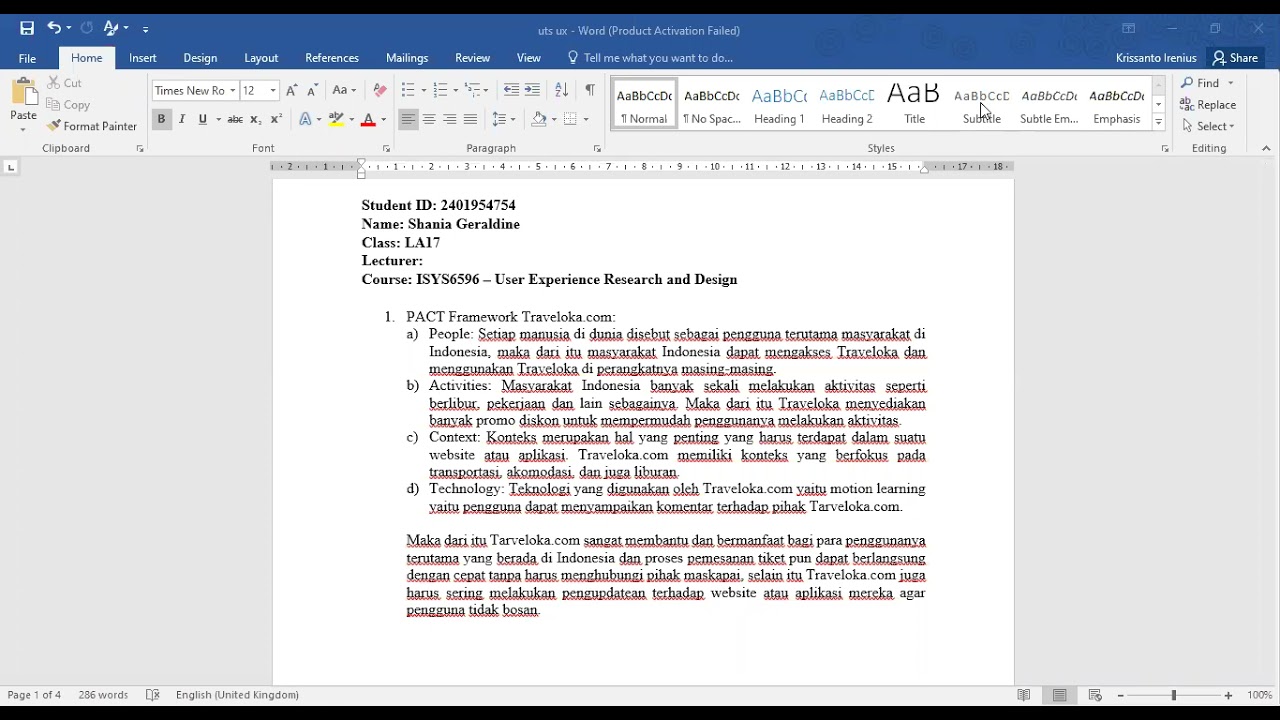1280x720 pixels.
Task: Copy the selected text
Action: pyautogui.click(x=68, y=105)
